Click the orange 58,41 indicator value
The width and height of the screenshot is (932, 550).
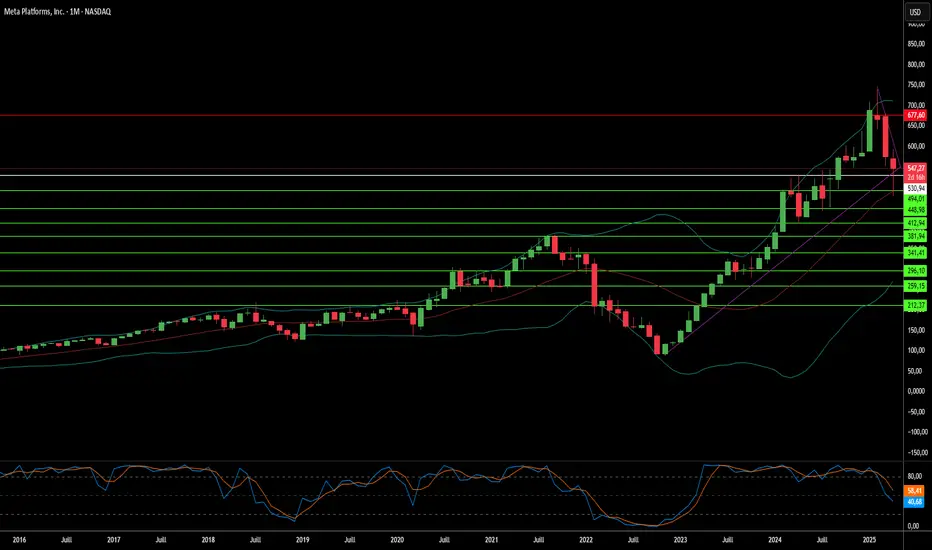tap(914, 491)
